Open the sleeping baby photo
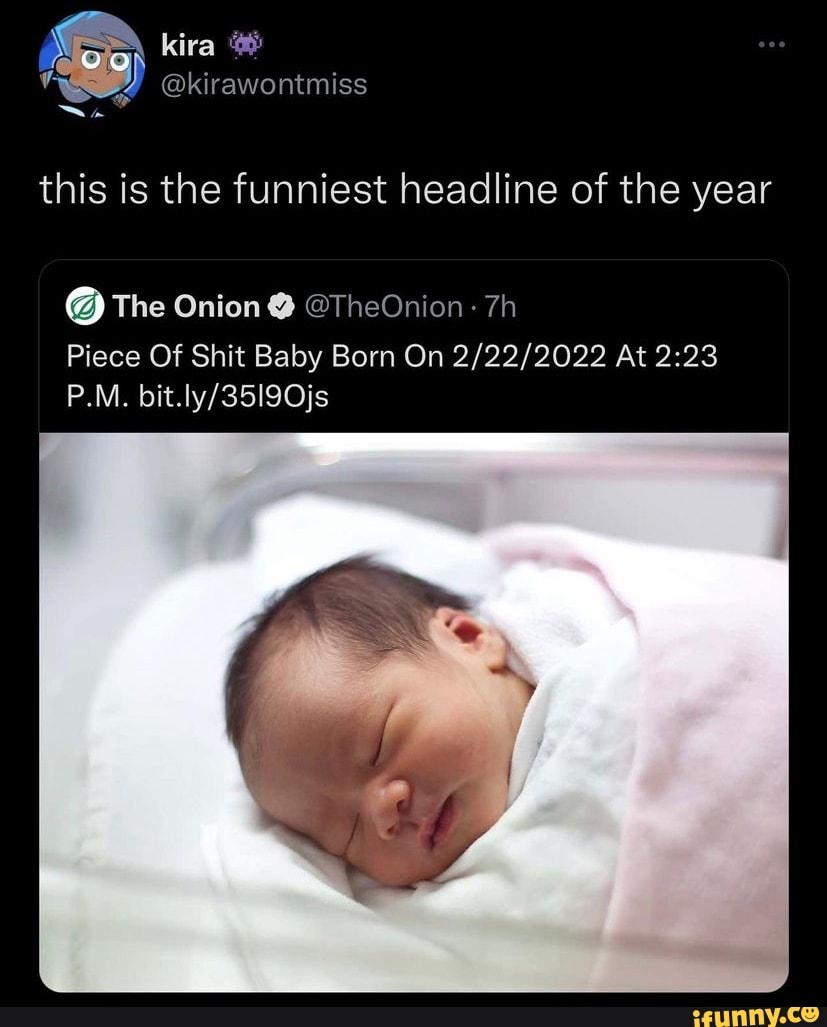827x1027 pixels. click(414, 713)
